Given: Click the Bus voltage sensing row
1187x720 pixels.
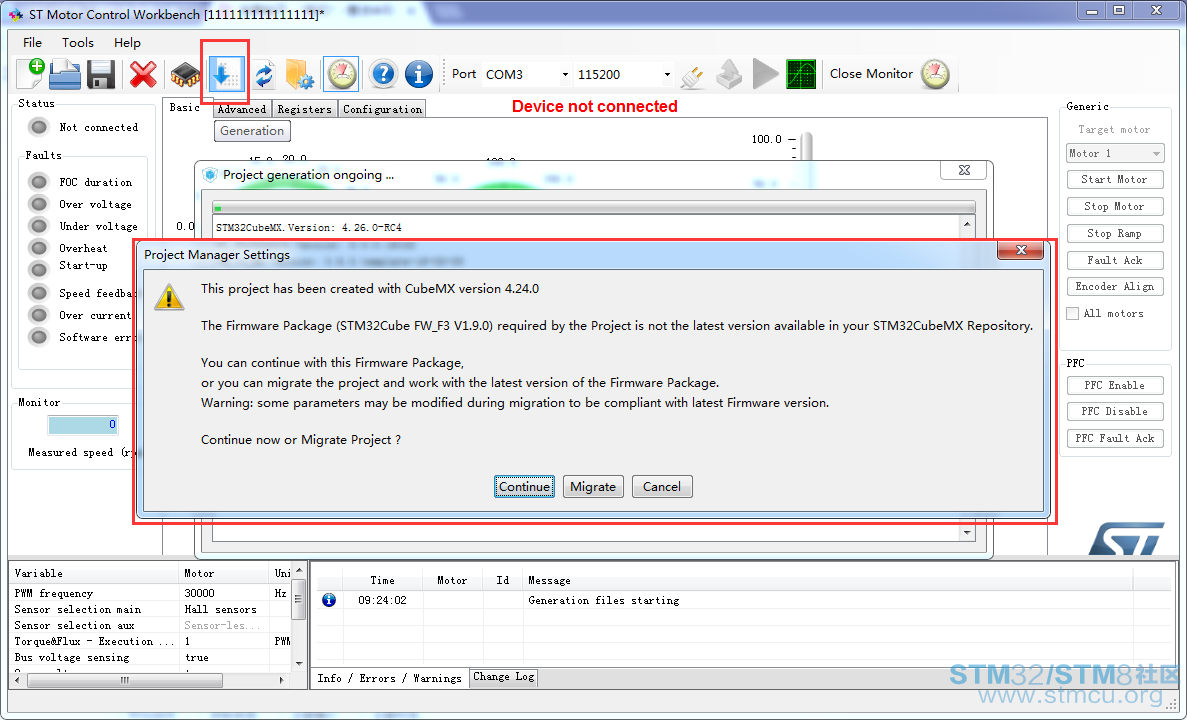Looking at the screenshot, I should point(150,657).
